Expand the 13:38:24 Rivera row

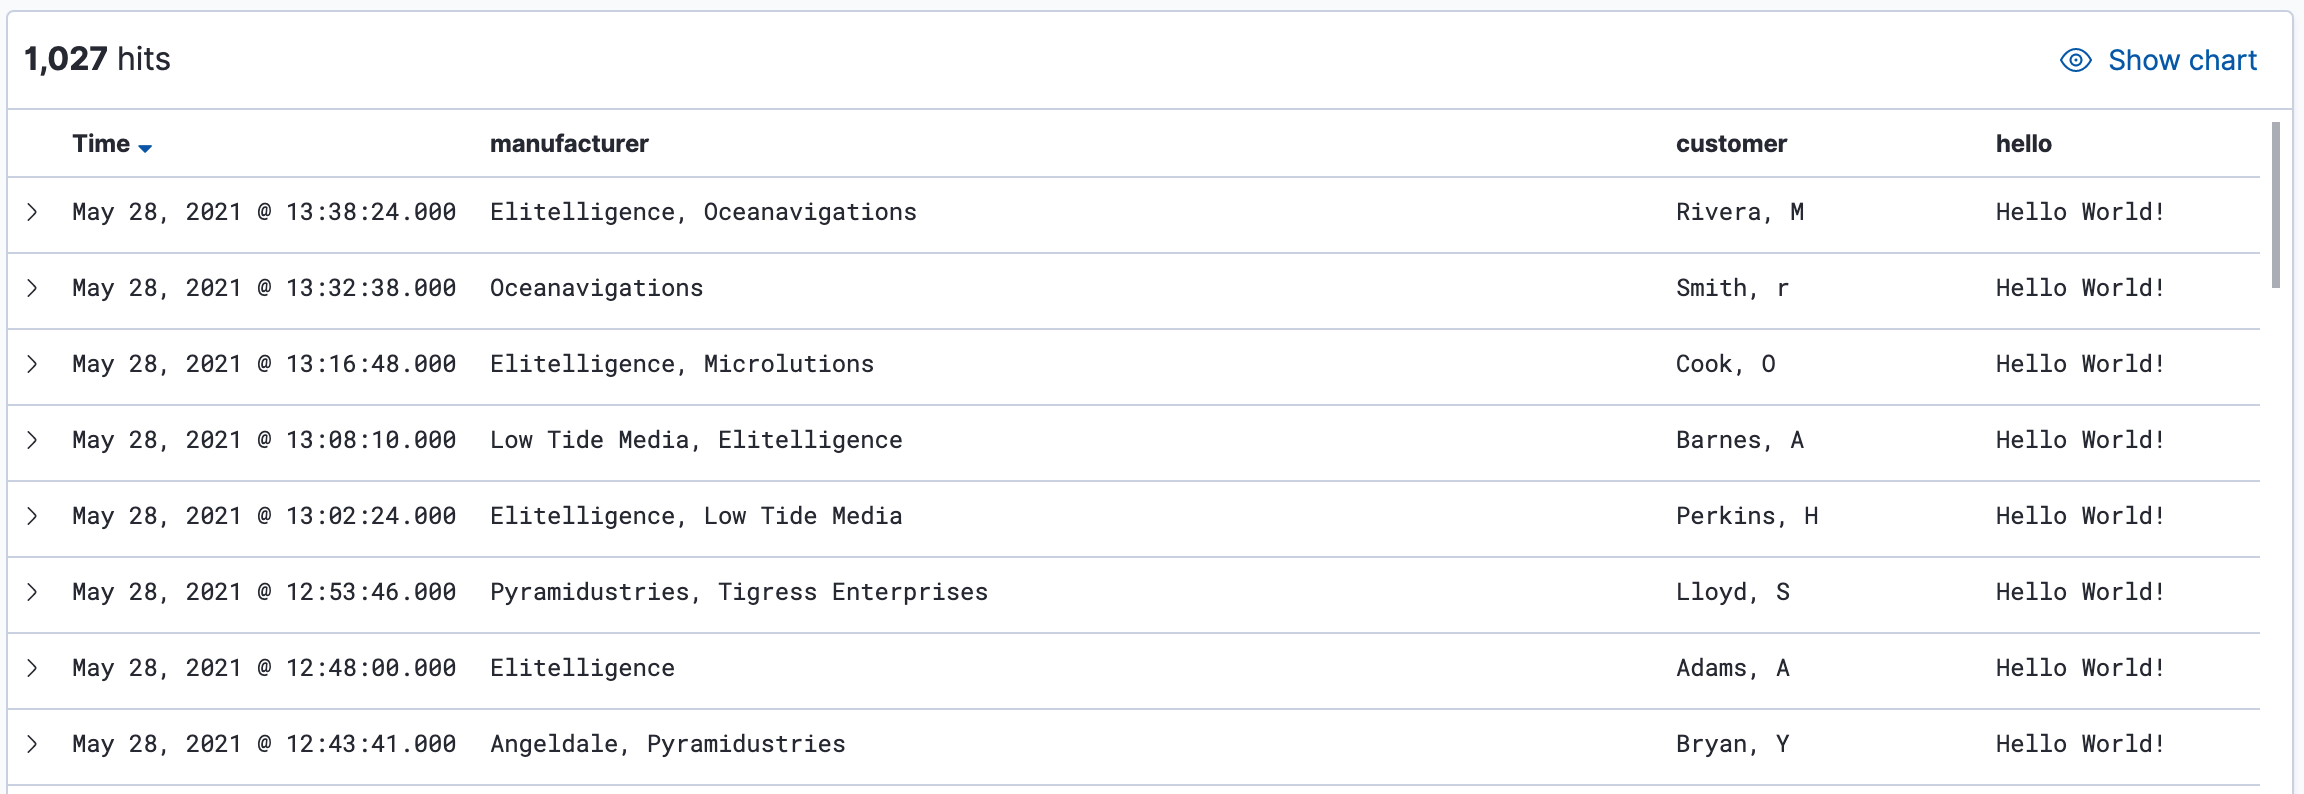(x=33, y=212)
